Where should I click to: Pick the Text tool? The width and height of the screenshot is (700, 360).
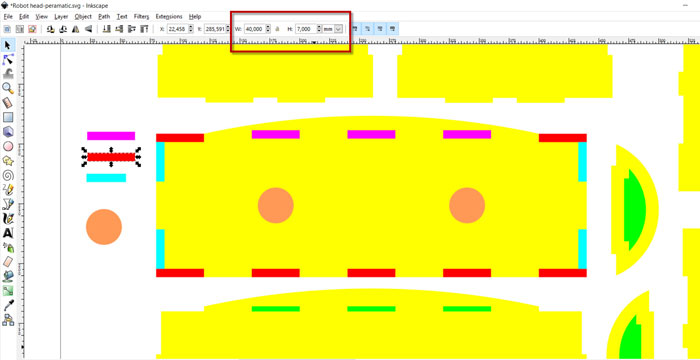pyautogui.click(x=8, y=233)
